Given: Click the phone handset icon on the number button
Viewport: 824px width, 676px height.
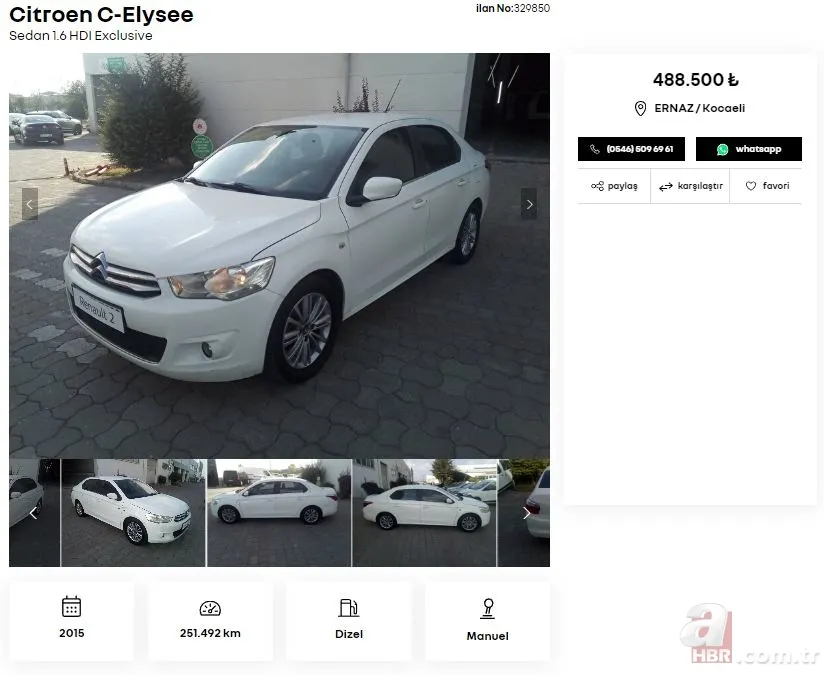Looking at the screenshot, I should click(595, 148).
